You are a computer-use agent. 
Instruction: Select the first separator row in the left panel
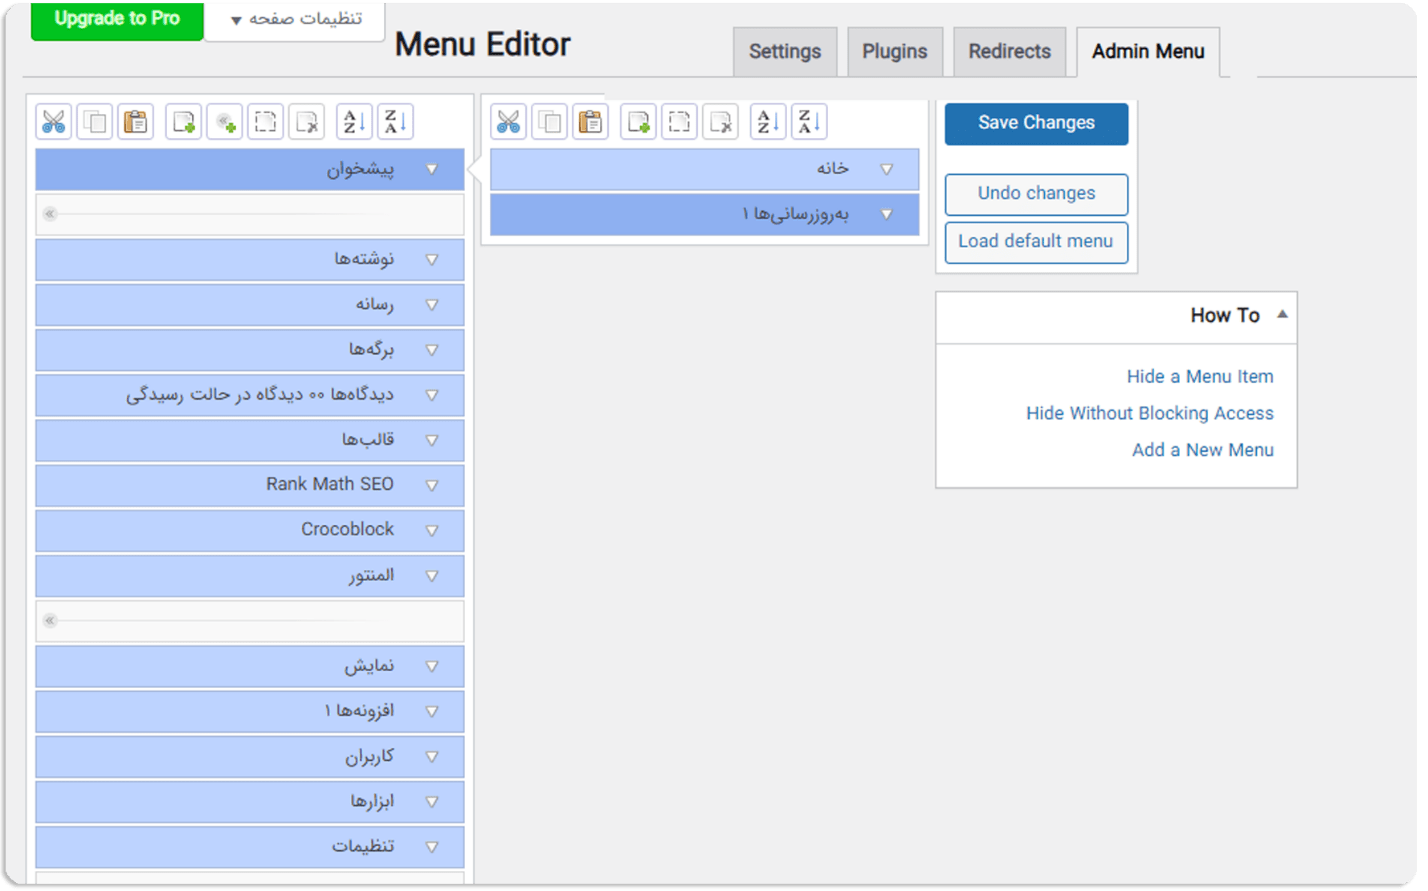click(x=249, y=214)
